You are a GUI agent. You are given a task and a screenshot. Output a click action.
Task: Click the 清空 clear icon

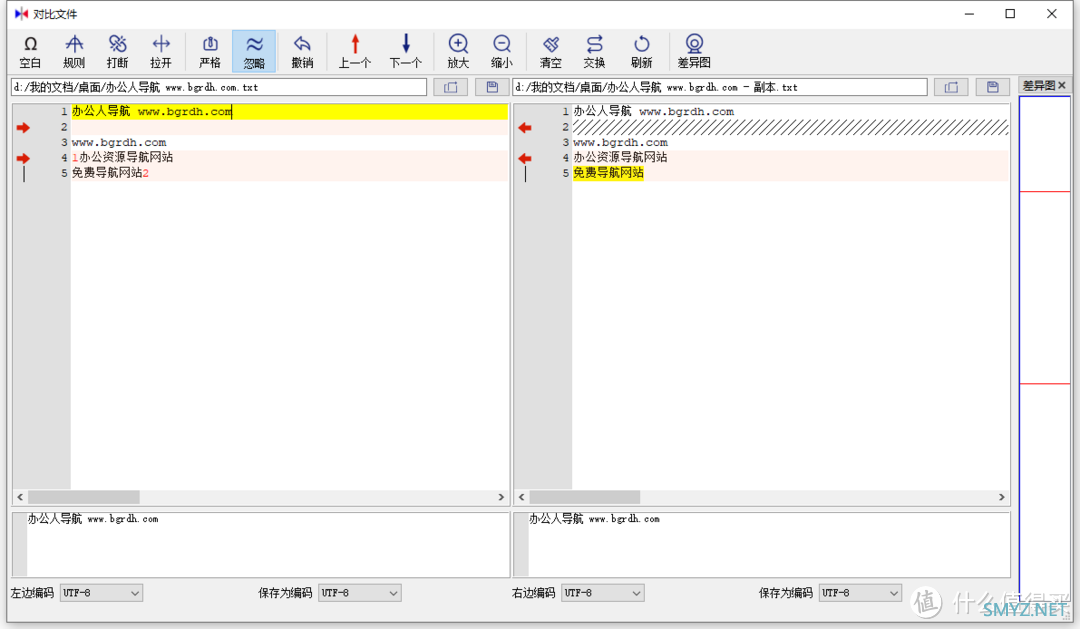click(x=550, y=52)
